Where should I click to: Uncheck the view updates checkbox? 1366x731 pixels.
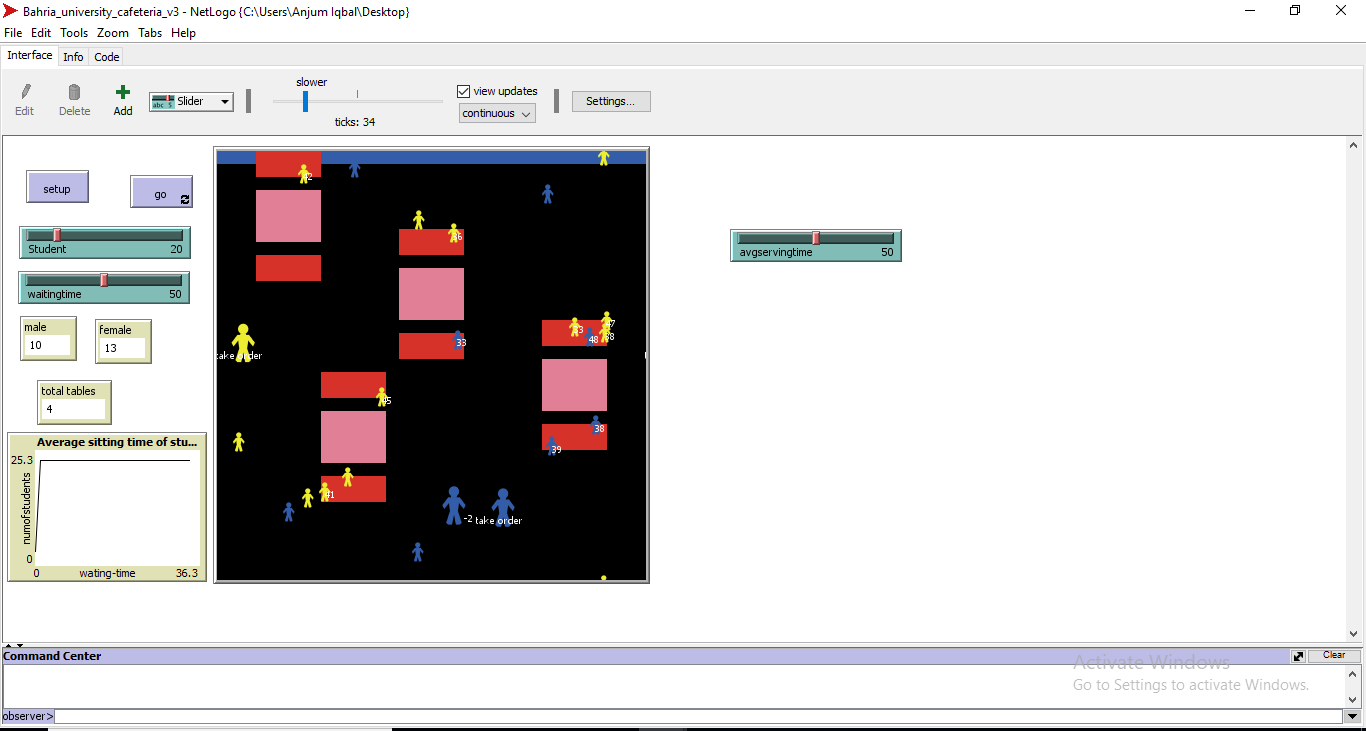point(463,91)
